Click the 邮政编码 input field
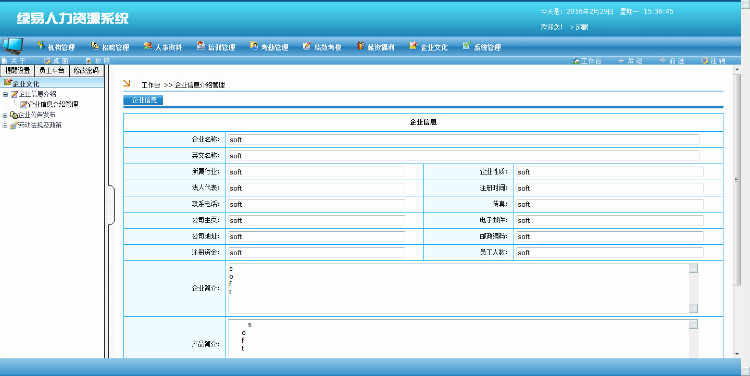This screenshot has height=376, width=750. coord(609,236)
